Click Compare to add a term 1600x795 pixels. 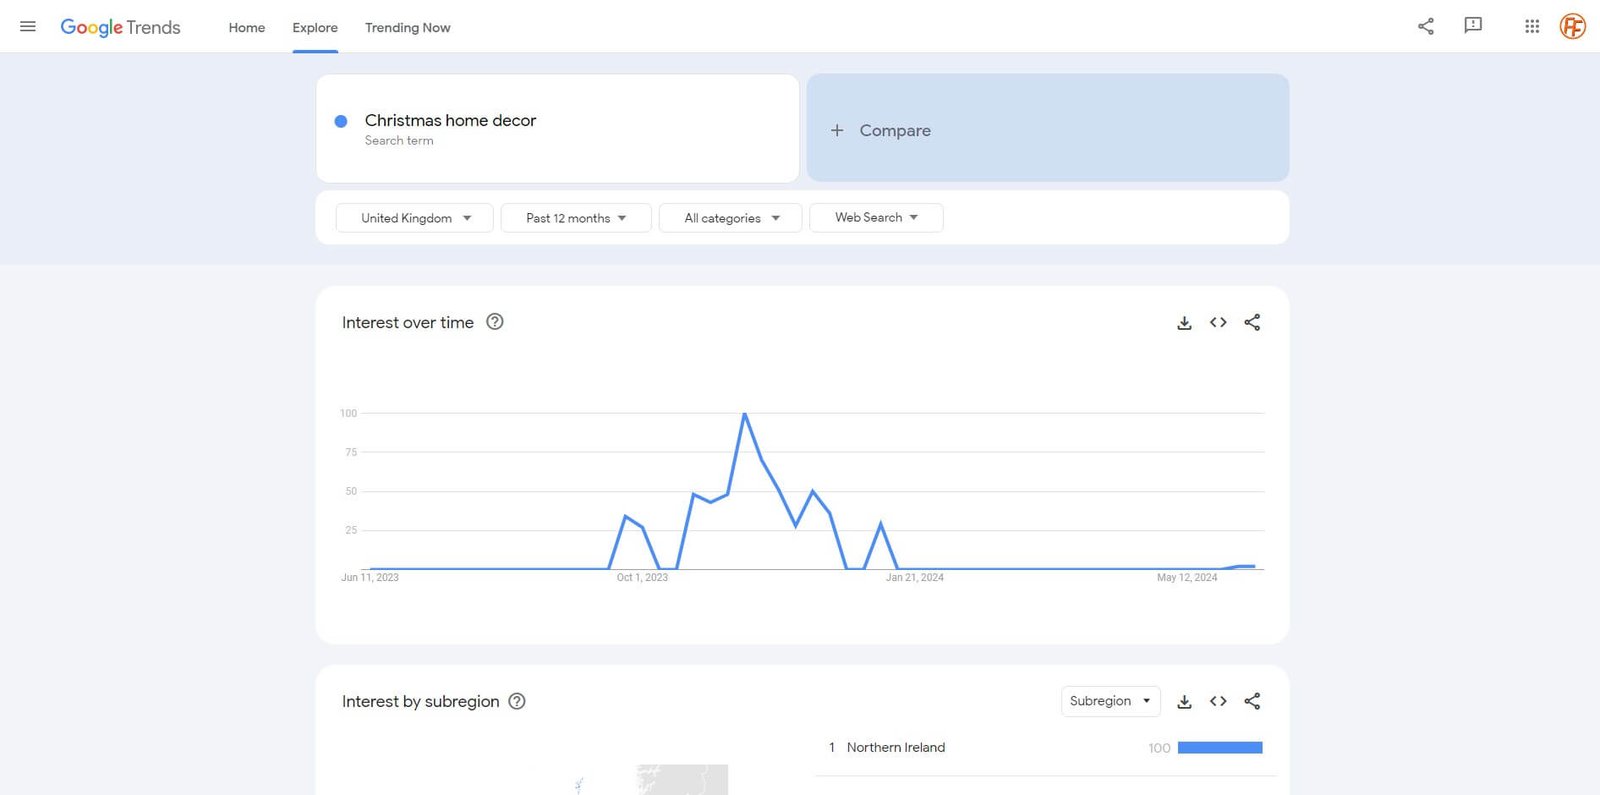coord(1047,128)
